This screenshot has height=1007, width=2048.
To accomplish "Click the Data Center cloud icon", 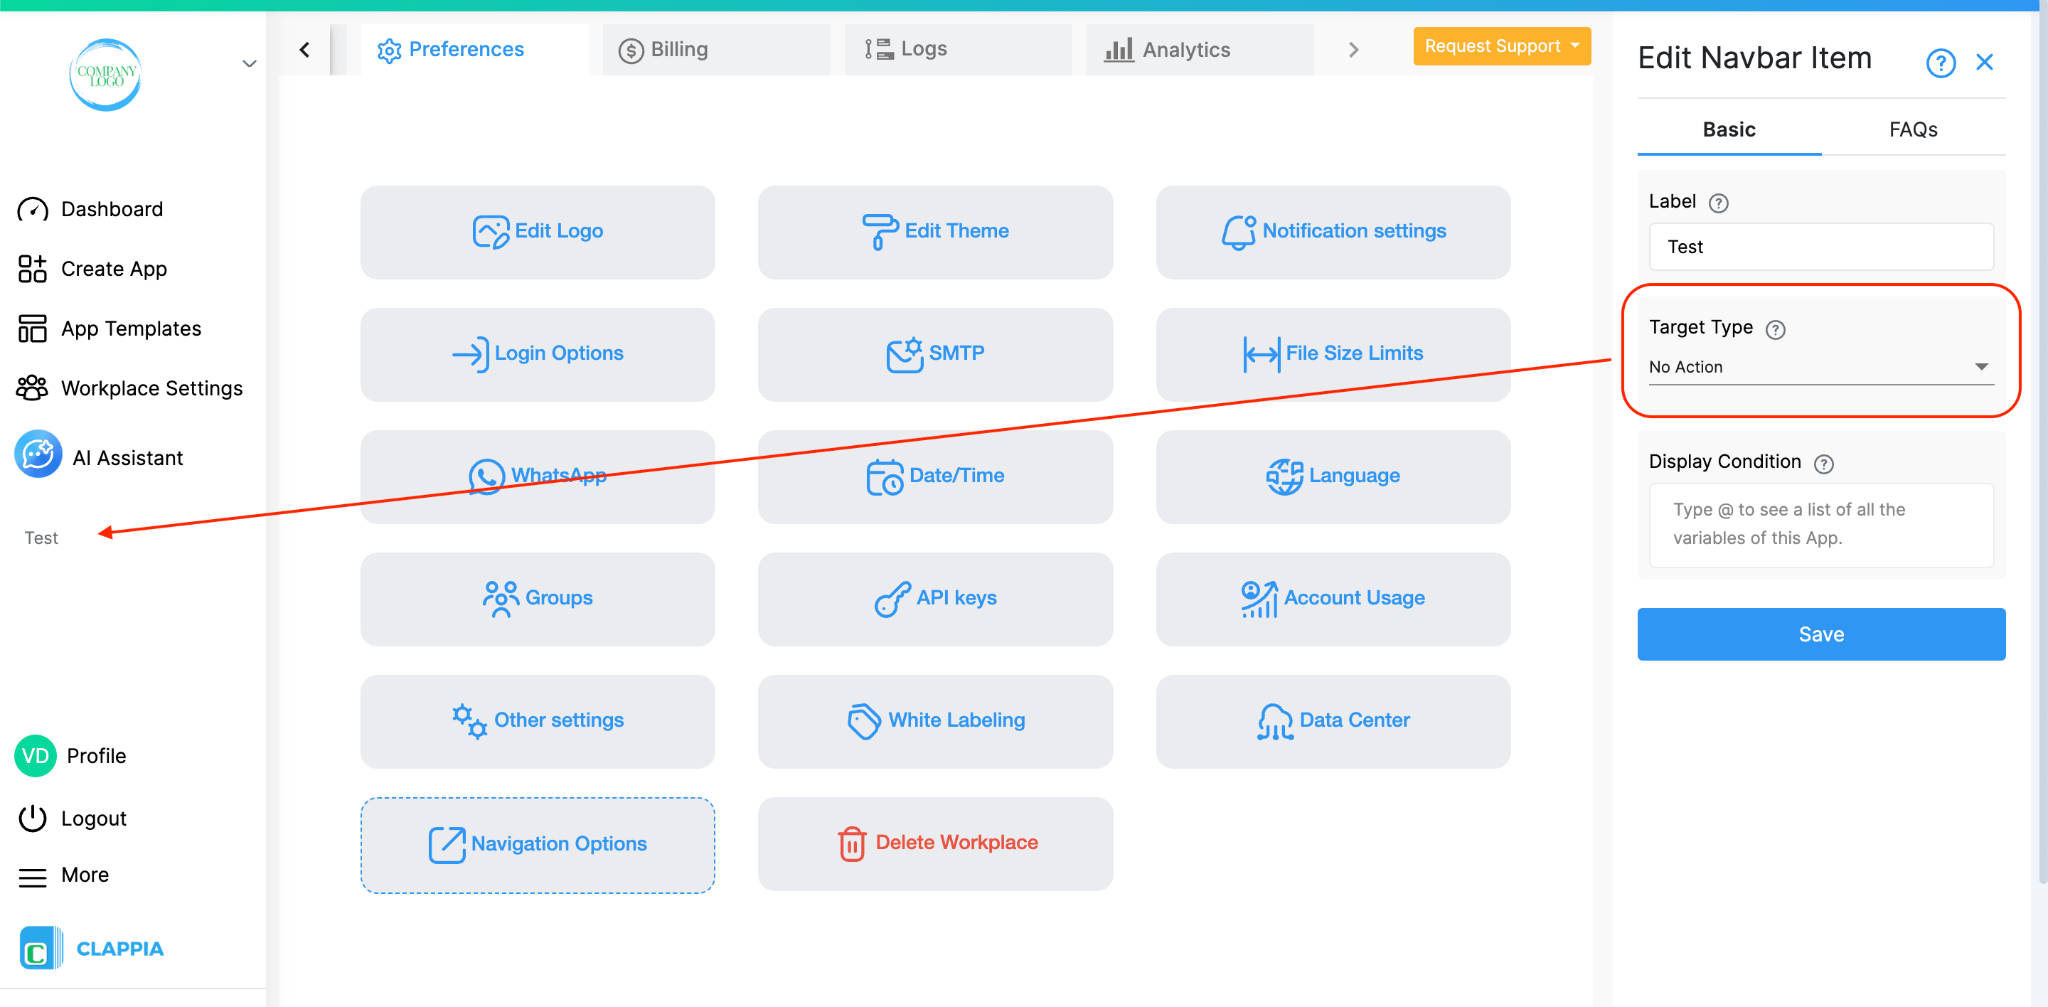I will click(1275, 721).
